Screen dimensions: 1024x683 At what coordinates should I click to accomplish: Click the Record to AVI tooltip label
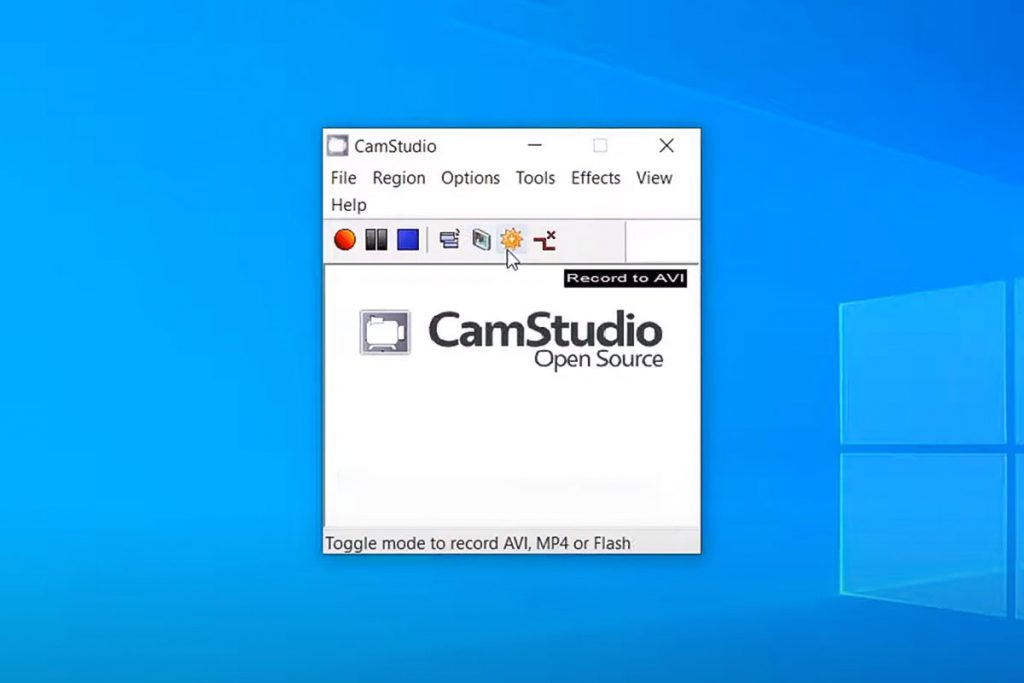626,278
